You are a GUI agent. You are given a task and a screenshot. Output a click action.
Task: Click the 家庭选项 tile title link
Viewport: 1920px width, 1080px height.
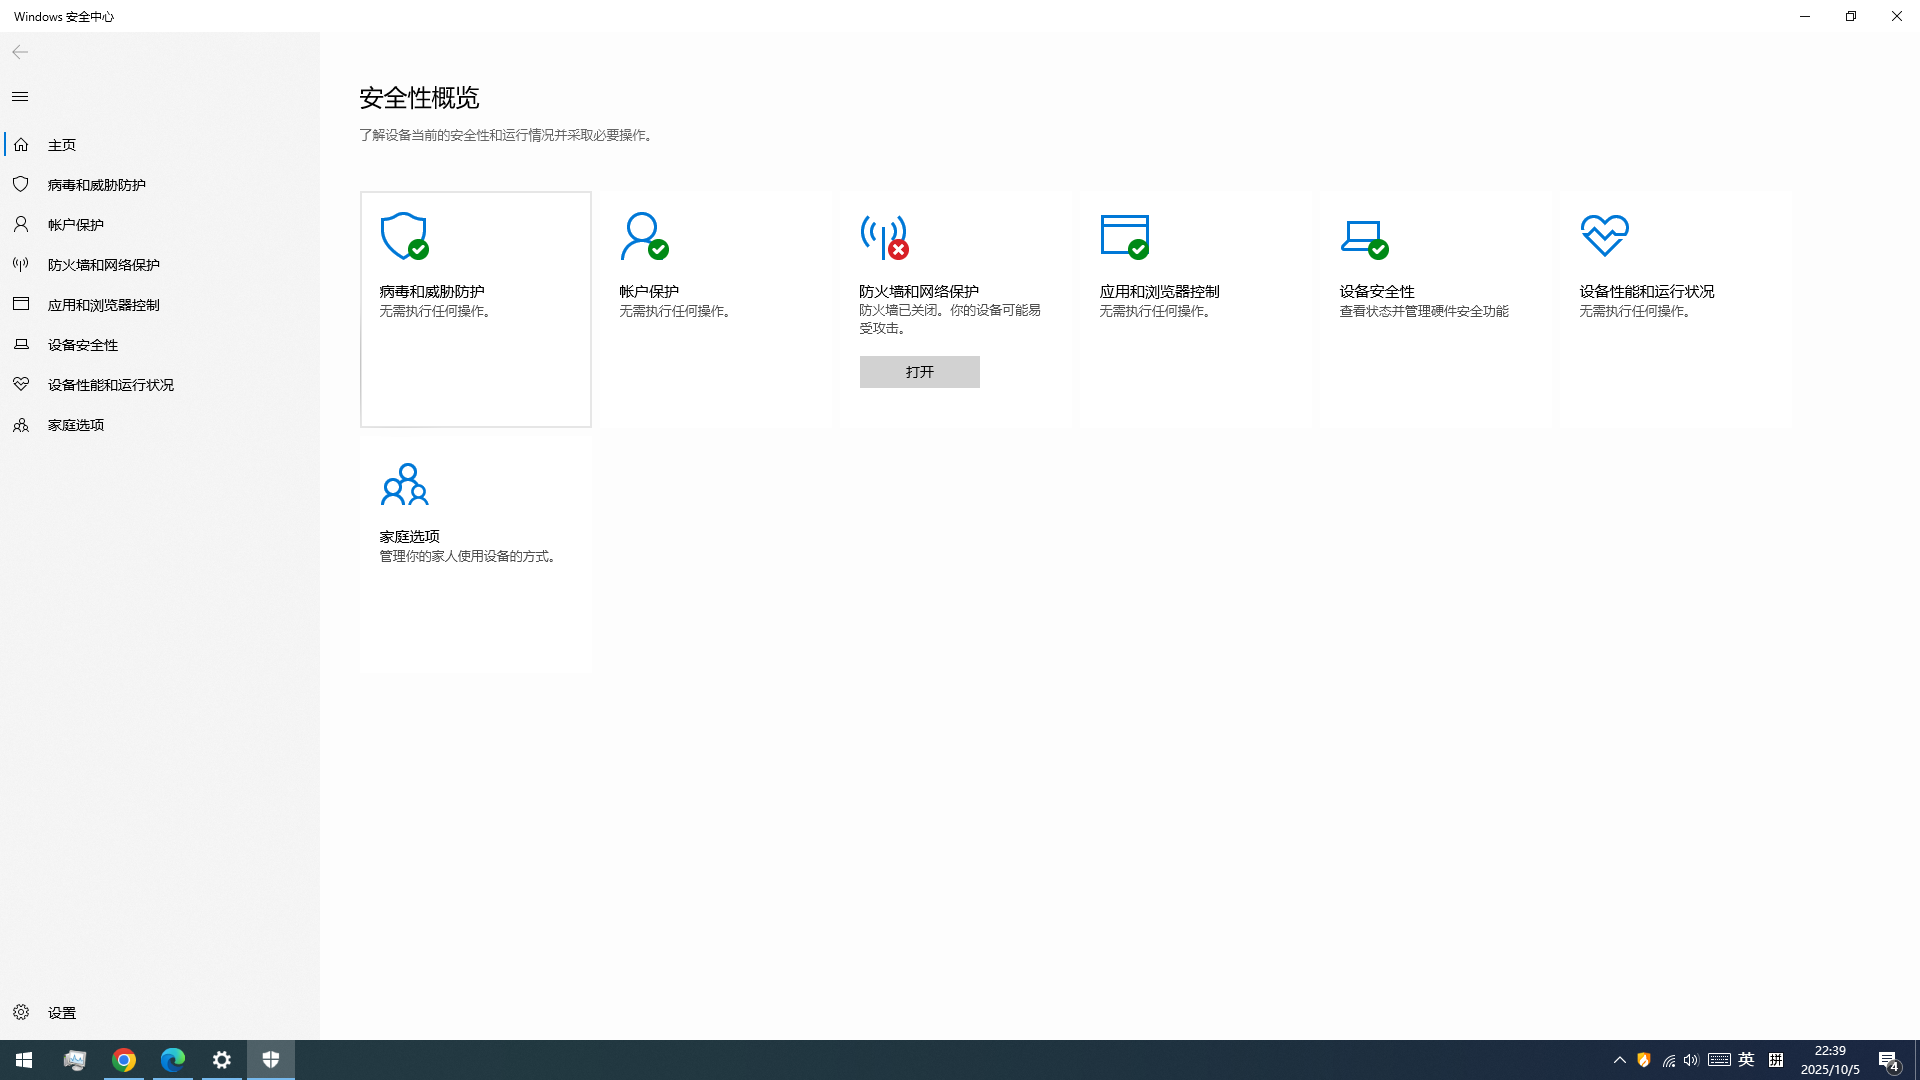click(409, 537)
